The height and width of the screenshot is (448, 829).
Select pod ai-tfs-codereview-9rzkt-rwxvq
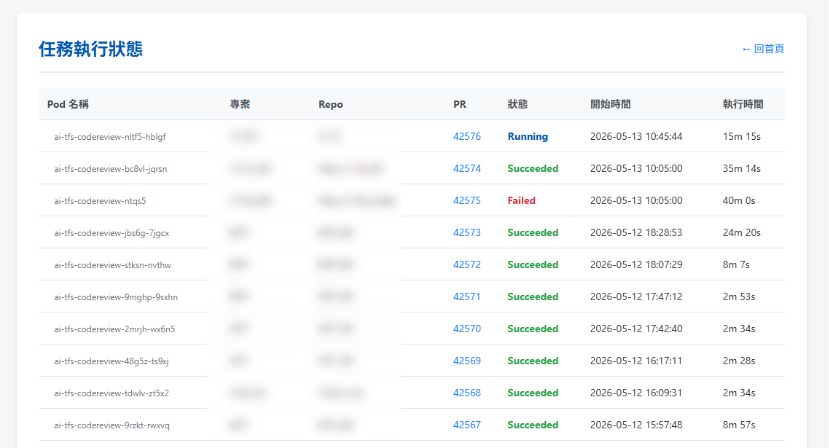(x=112, y=425)
